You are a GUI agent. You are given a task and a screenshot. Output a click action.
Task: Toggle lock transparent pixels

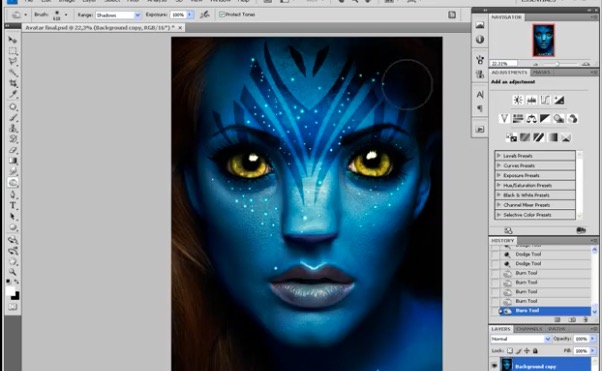click(510, 351)
